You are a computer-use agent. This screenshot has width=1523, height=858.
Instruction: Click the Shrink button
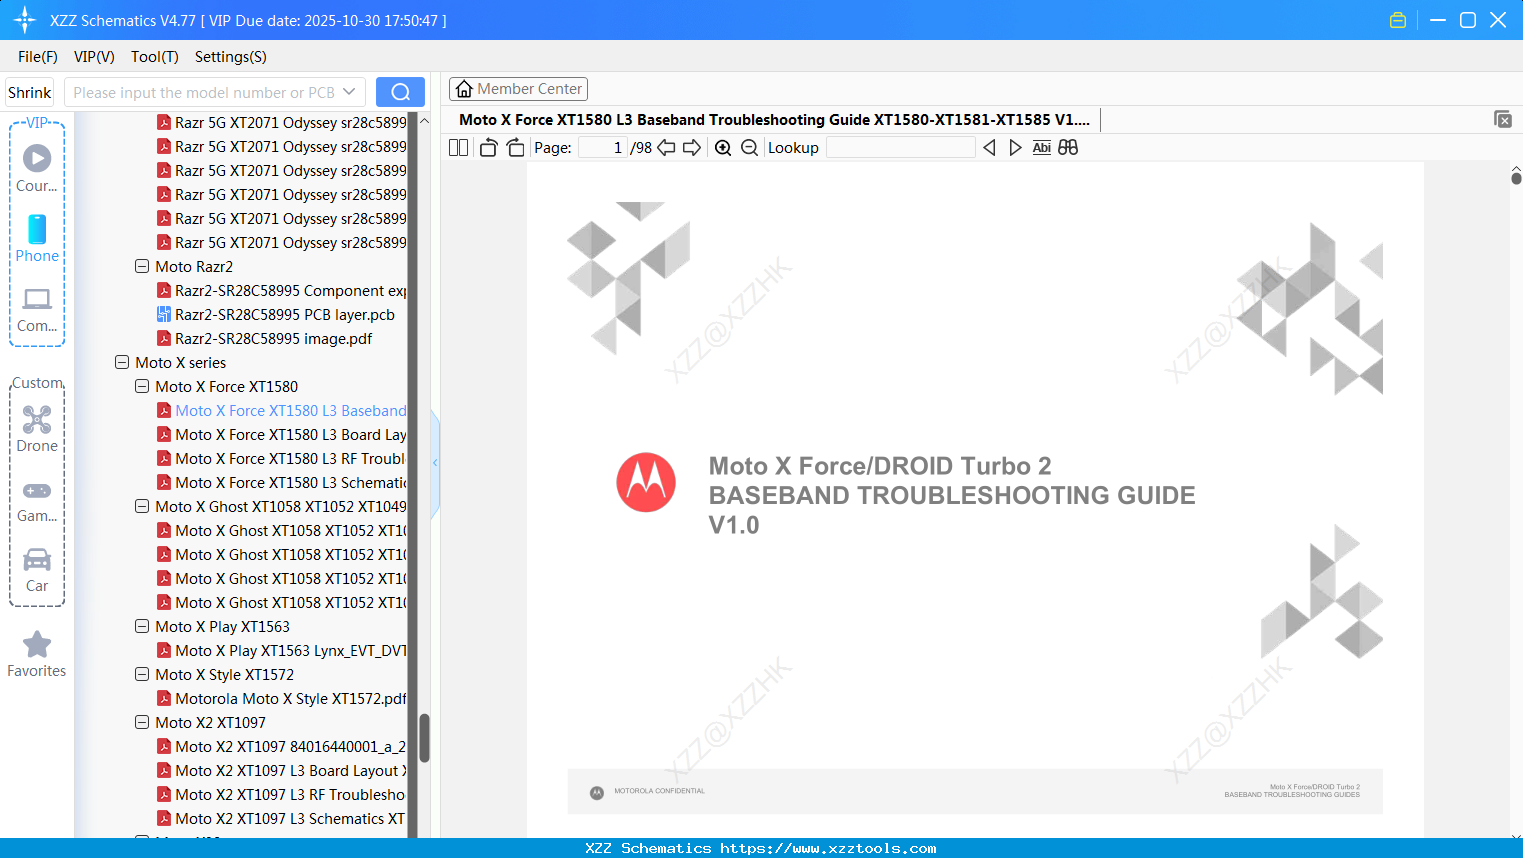pos(29,91)
